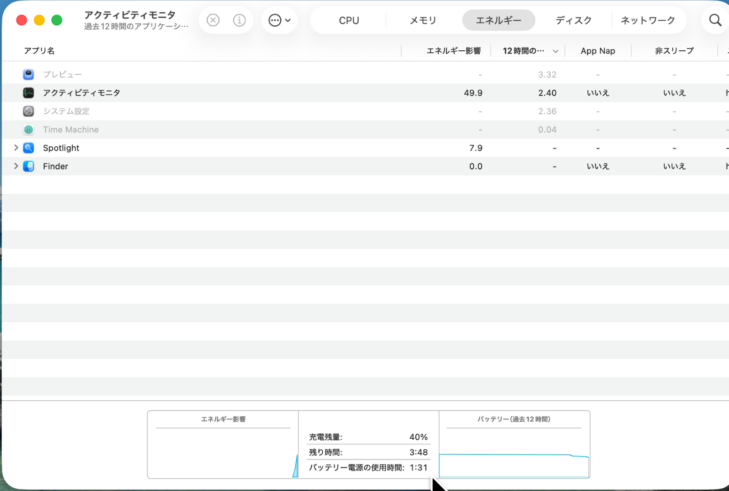Click the Spotlight app icon
Screen dimensions: 729x491
point(29,148)
